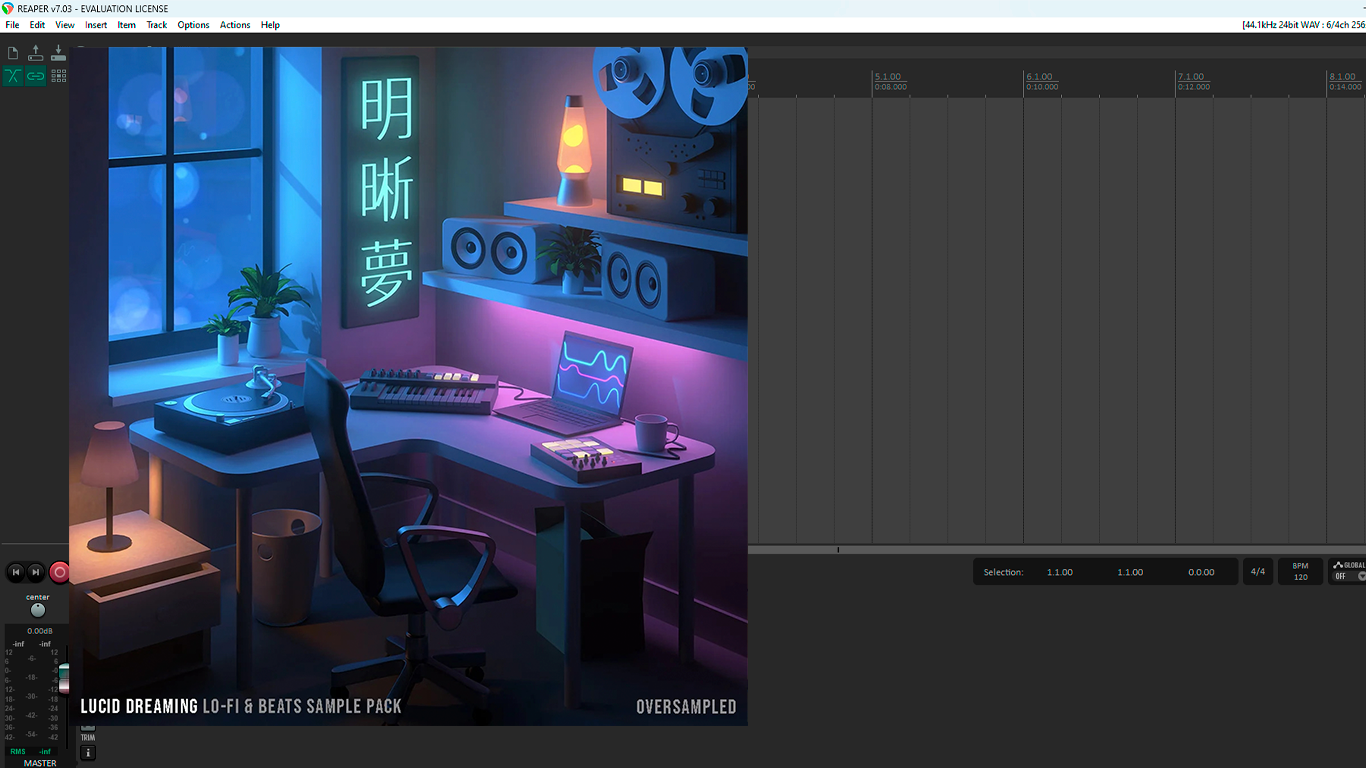Image resolution: width=1366 pixels, height=768 pixels.
Task: Open the Track menu
Action: coord(157,25)
